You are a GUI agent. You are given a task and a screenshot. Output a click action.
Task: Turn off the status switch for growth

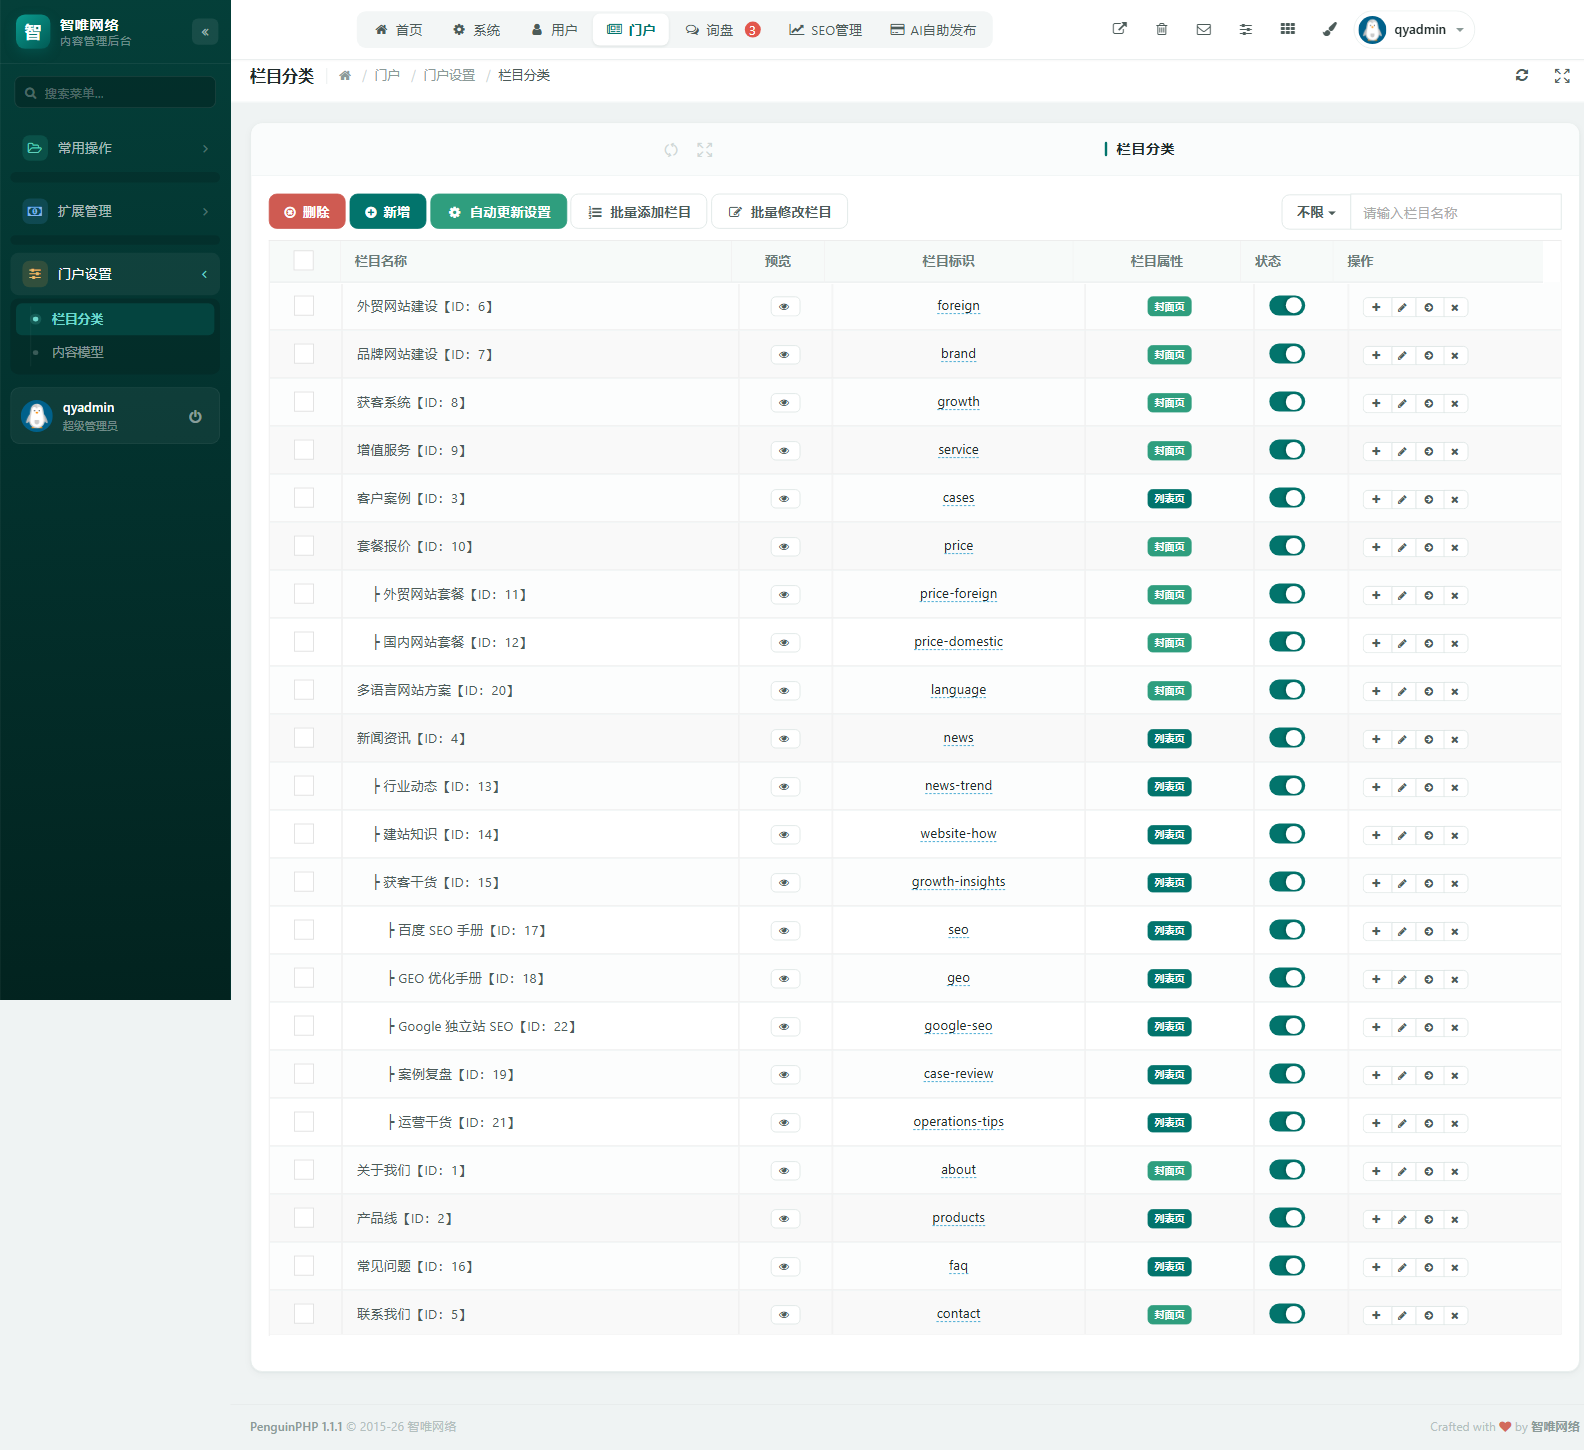coord(1287,402)
